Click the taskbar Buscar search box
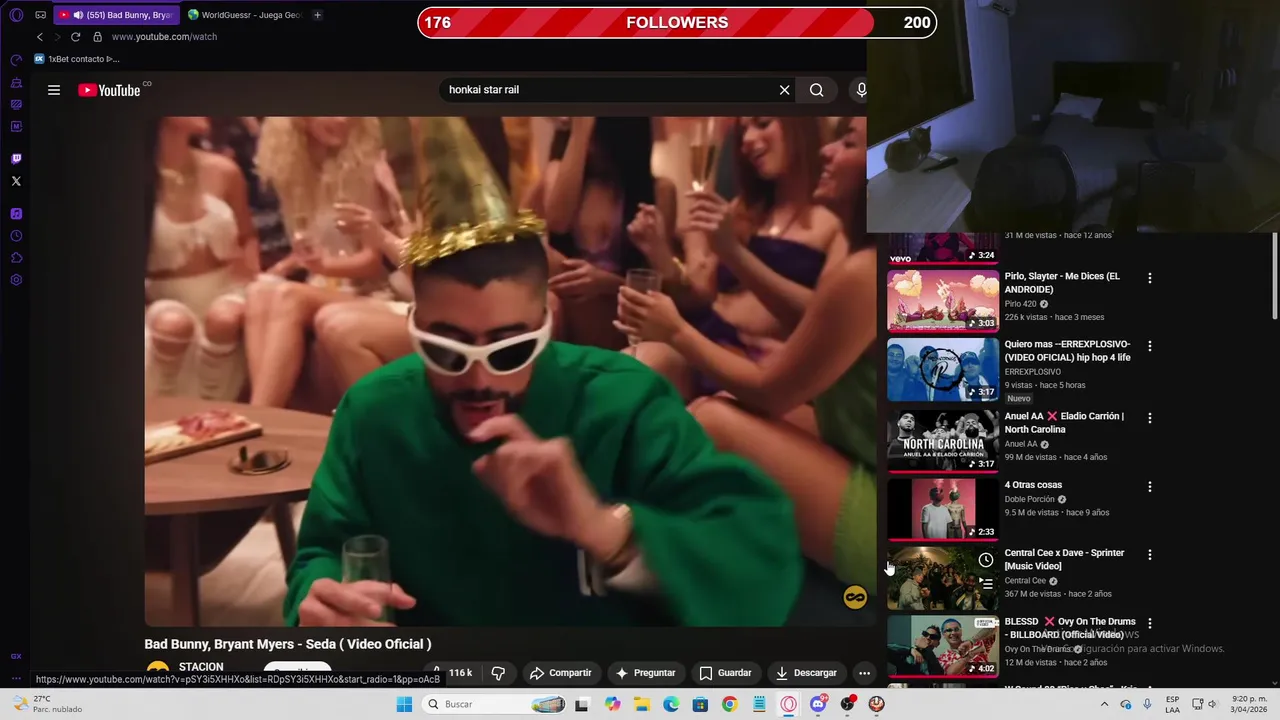This screenshot has height=720, width=1280. (494, 704)
